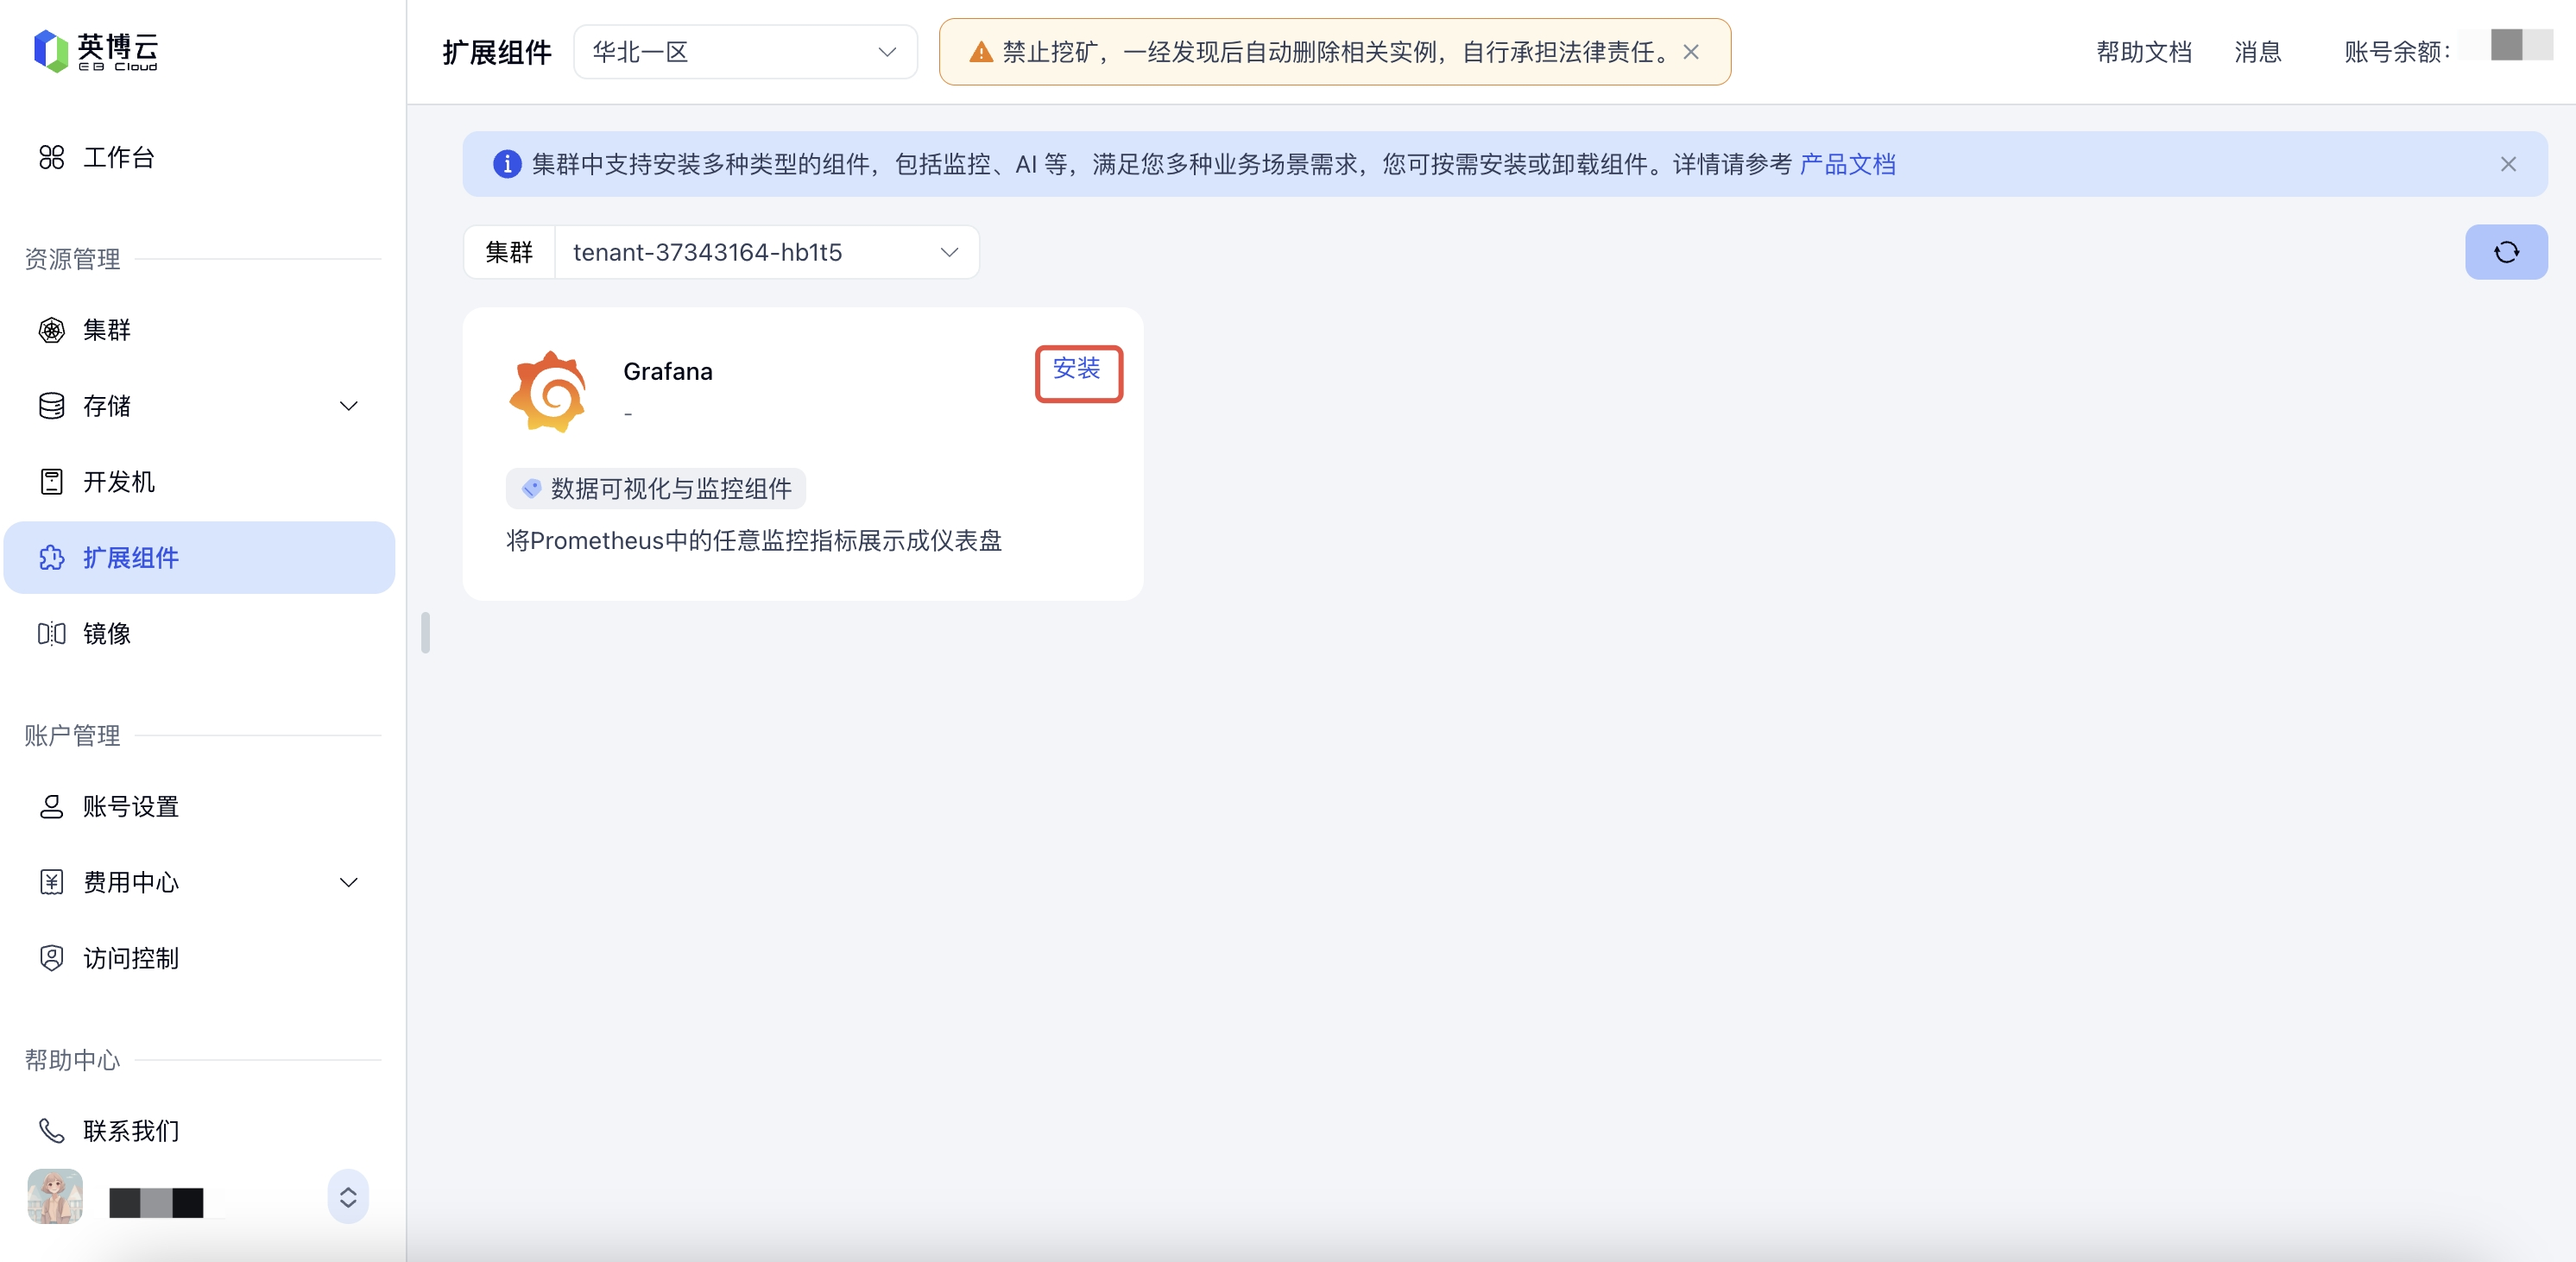Viewport: 2576px width, 1262px height.
Task: Click the 将Prometheus中的任意监控指标展示成仪表盘 description
Action: 753,541
